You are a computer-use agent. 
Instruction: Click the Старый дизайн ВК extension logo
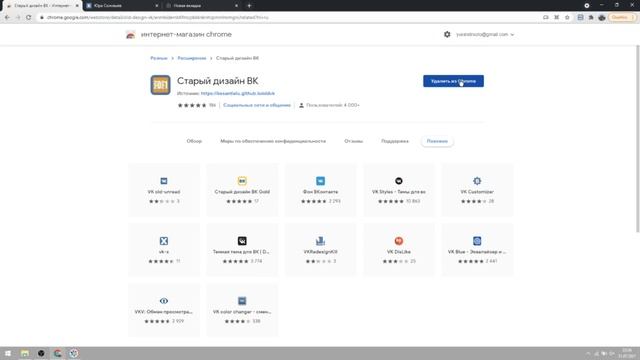click(x=160, y=85)
